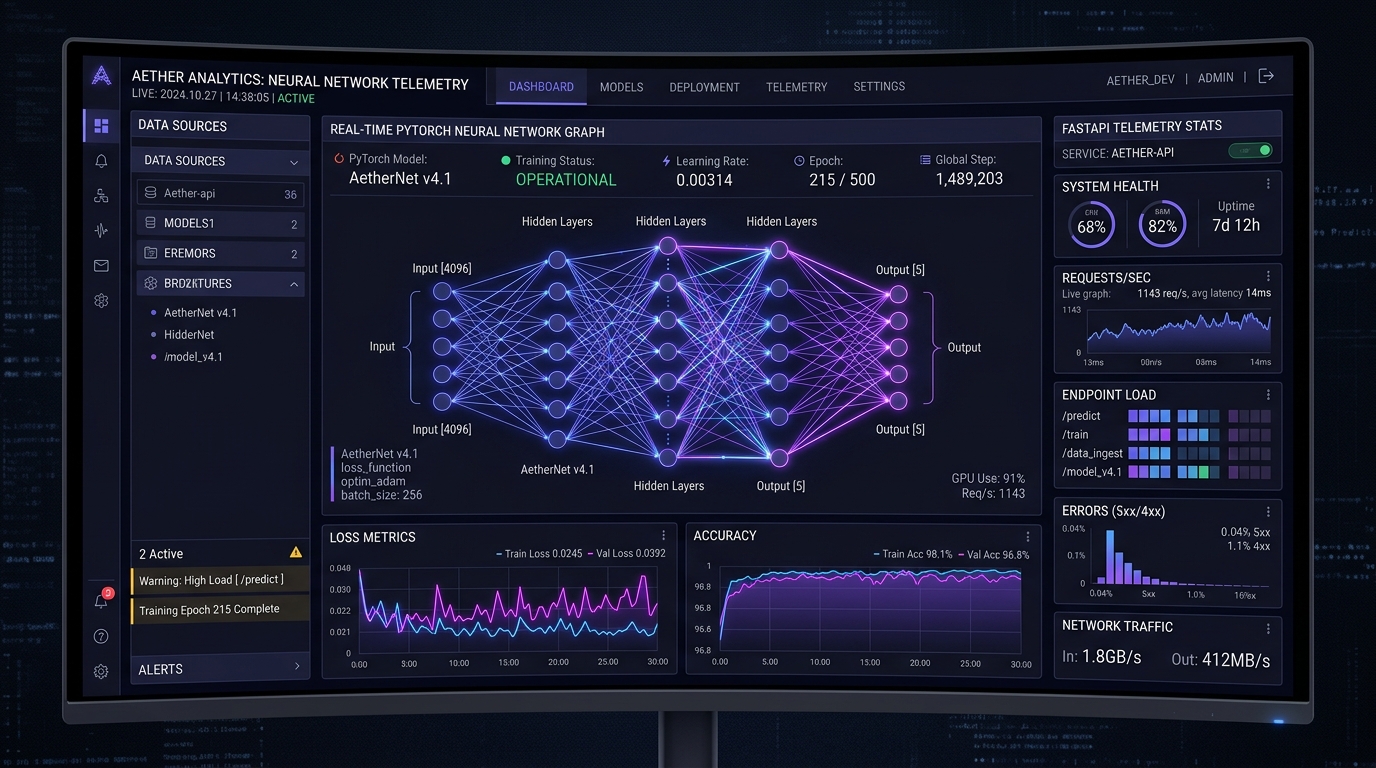Select AetherNet v4.1 in the sidebar list
1376x768 pixels.
[200, 313]
